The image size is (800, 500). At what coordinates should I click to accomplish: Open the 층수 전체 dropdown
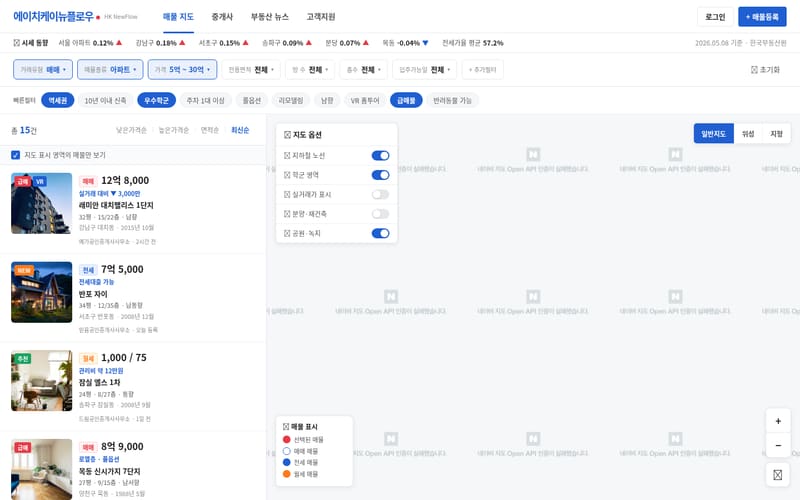pyautogui.click(x=364, y=69)
